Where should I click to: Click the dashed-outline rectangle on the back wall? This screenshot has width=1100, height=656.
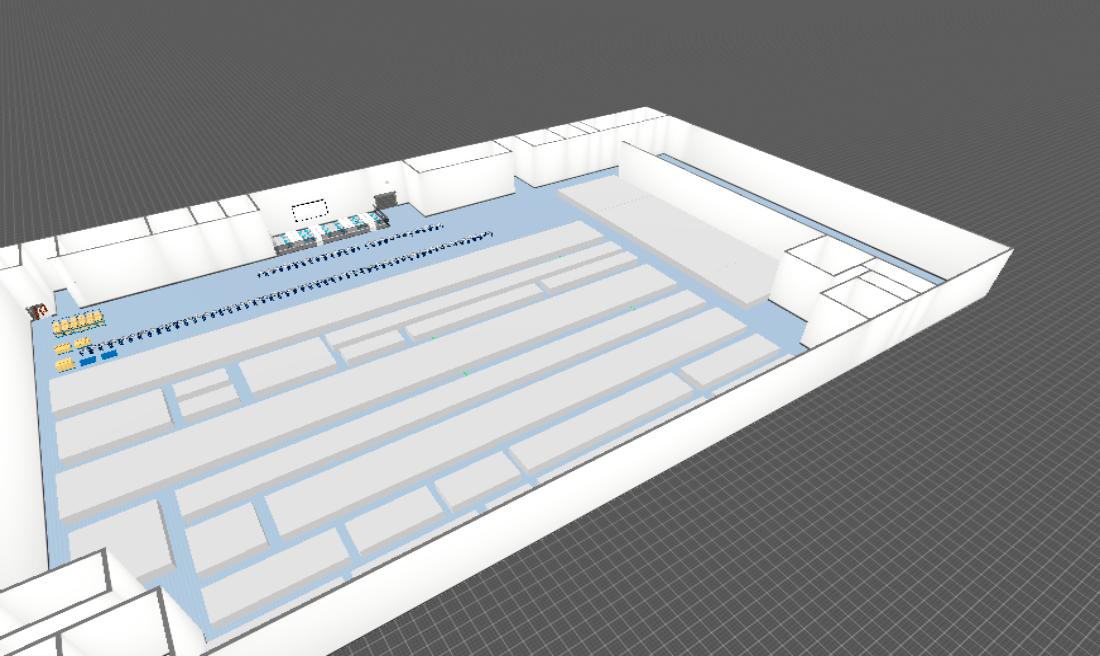click(x=310, y=211)
